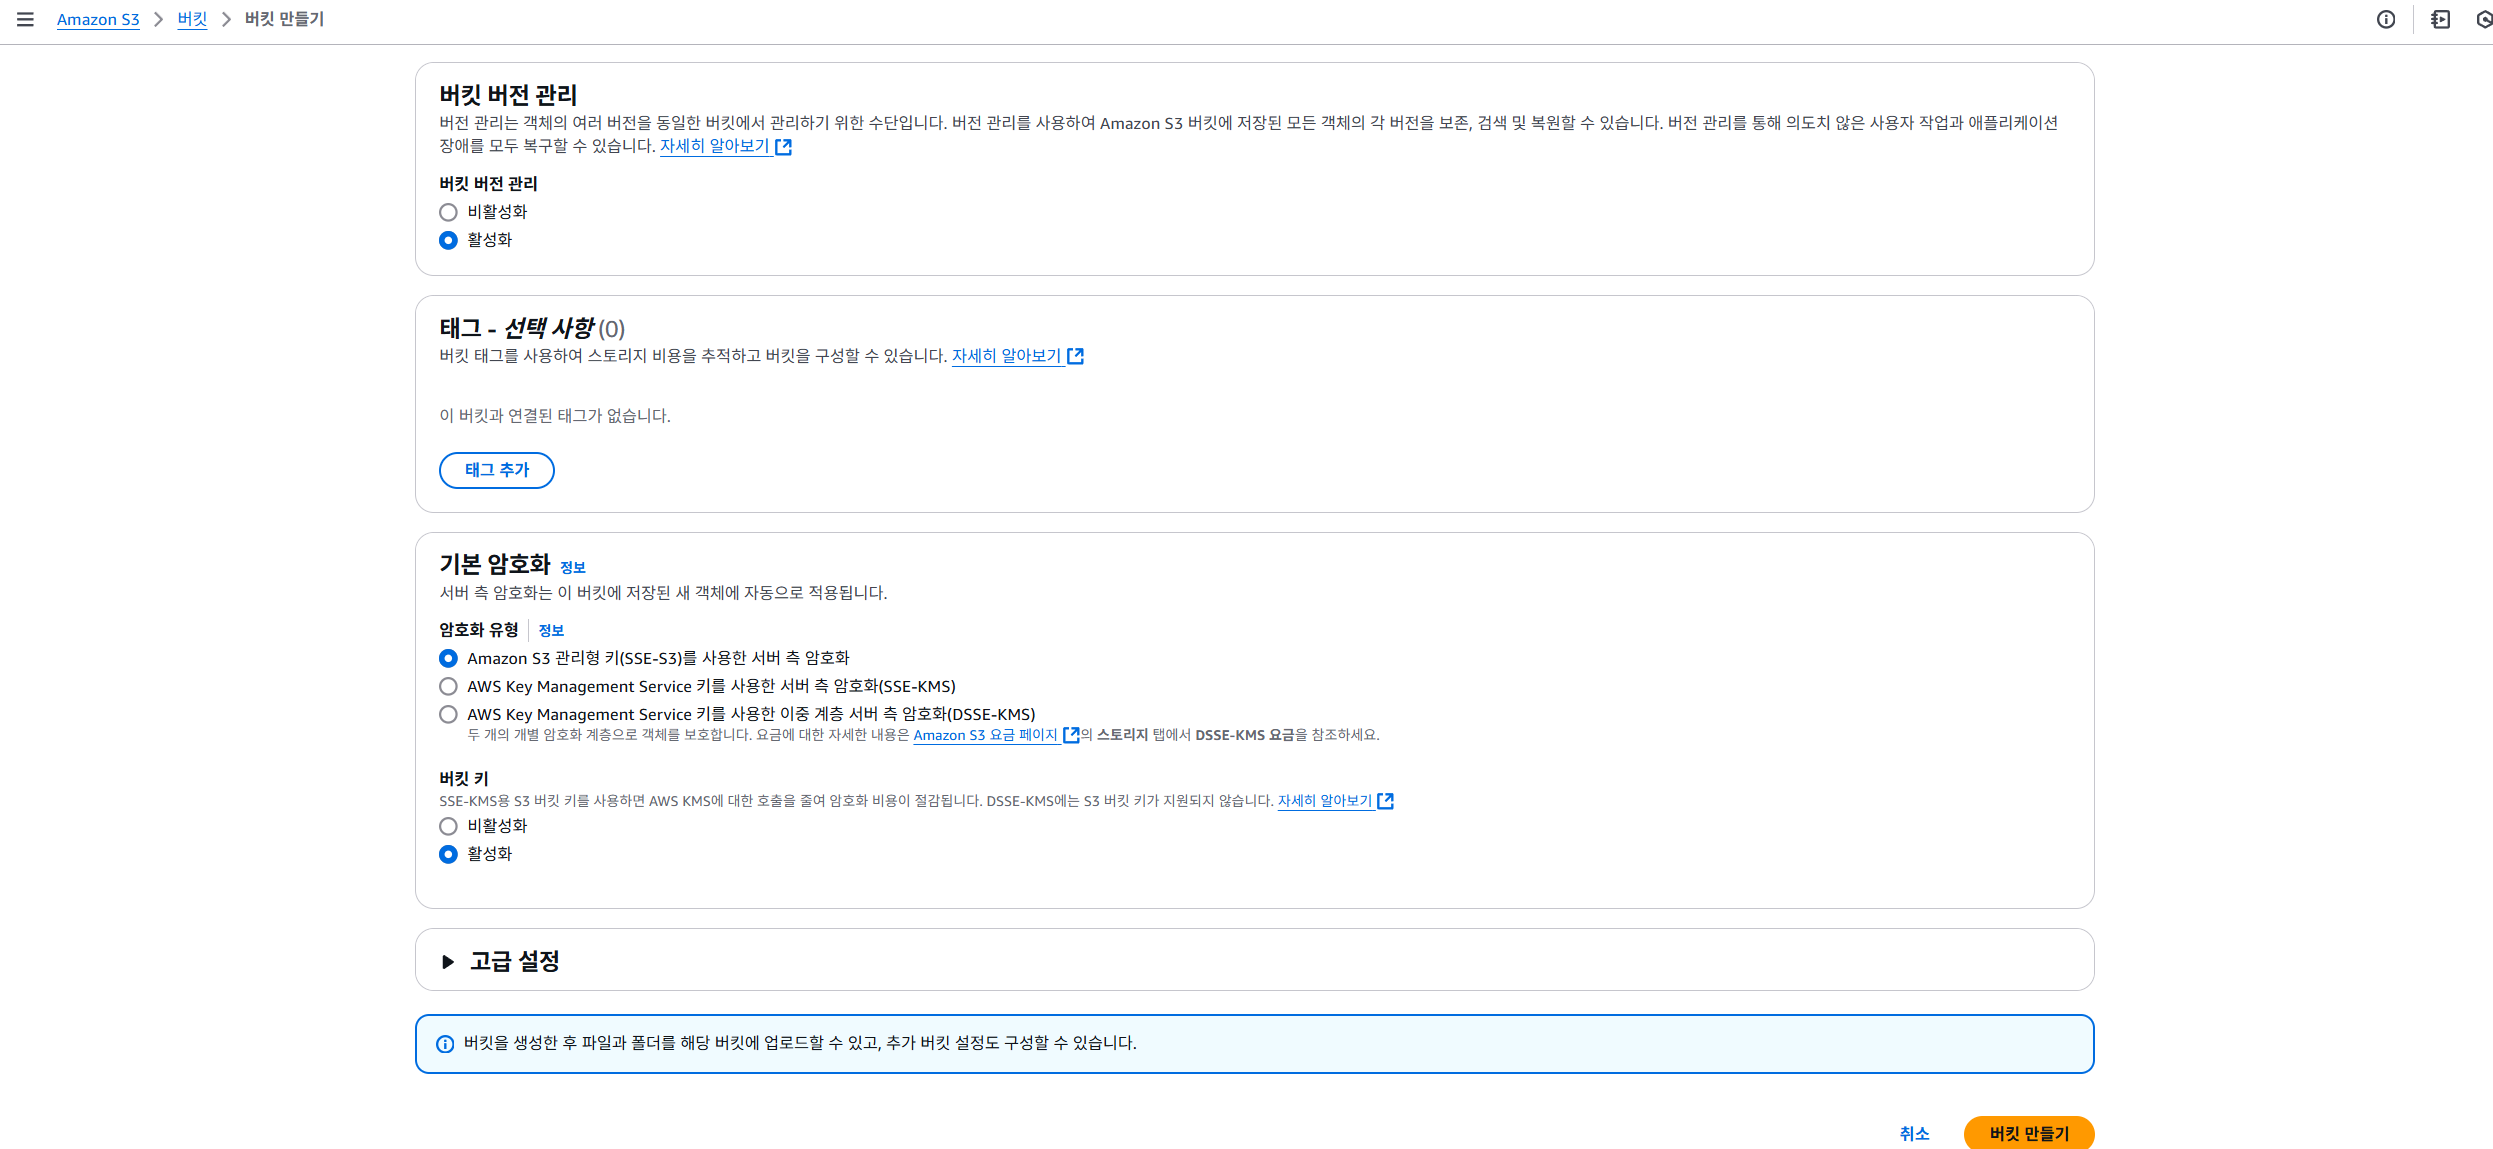Click the external link icon after tags 자세히 알아보기
The height and width of the screenshot is (1149, 2493).
pyautogui.click(x=1076, y=356)
